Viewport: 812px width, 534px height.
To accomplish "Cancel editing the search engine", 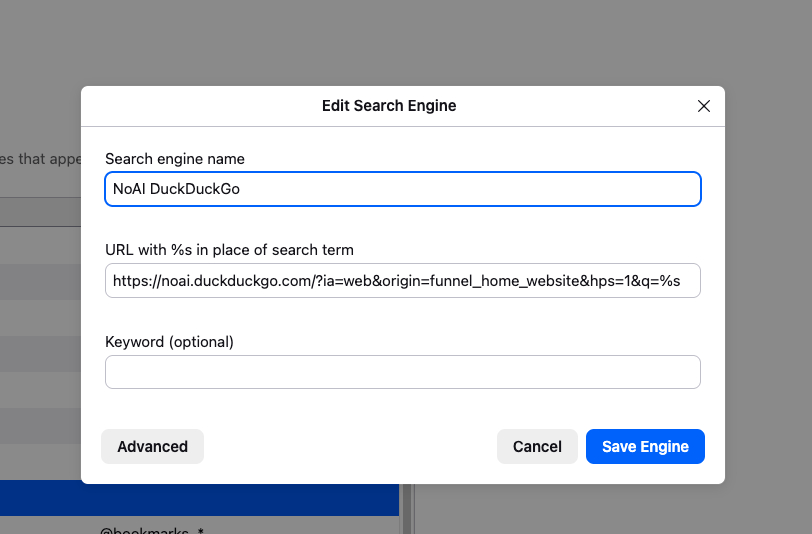I will pos(537,447).
